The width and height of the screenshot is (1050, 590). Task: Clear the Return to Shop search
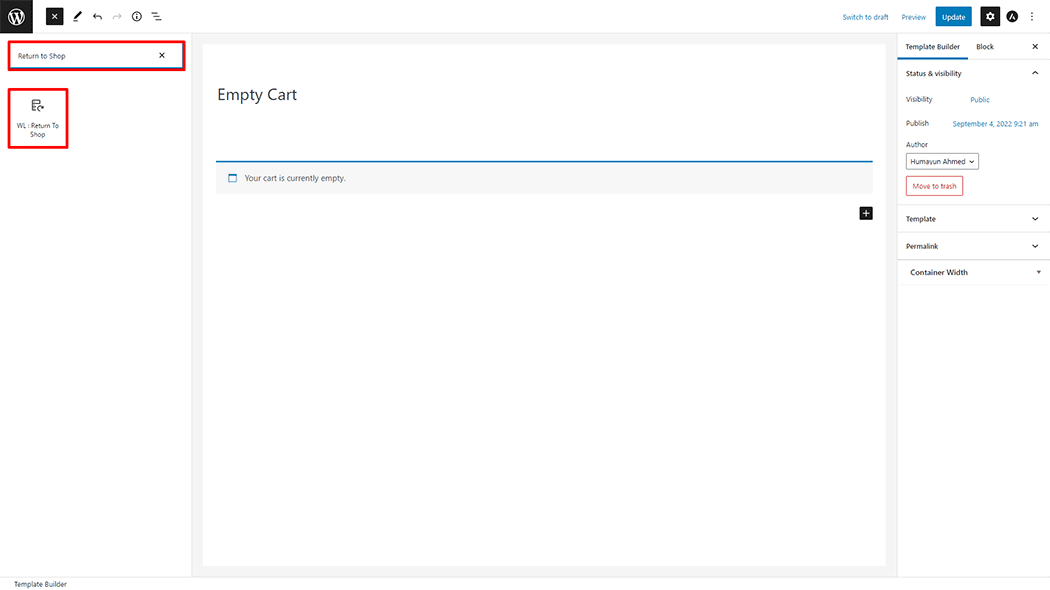[x=162, y=56]
